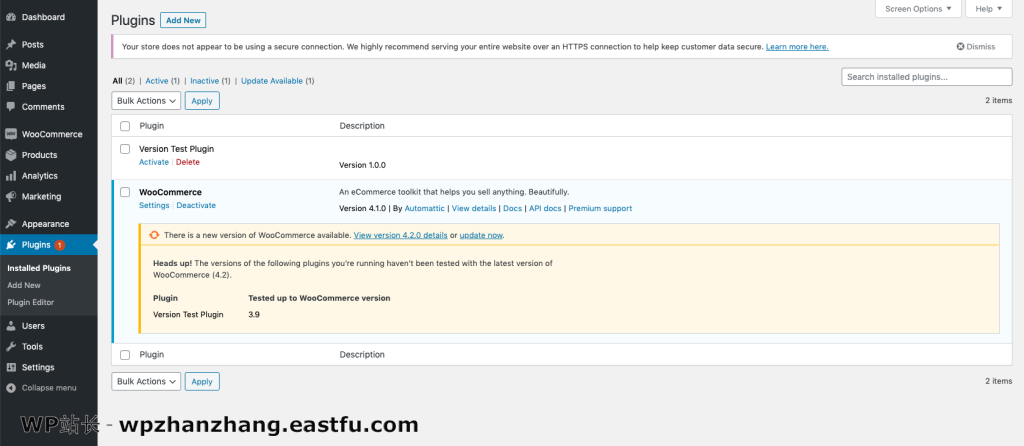Open Add New submenu item in sidebar
1024x446 pixels.
24,285
